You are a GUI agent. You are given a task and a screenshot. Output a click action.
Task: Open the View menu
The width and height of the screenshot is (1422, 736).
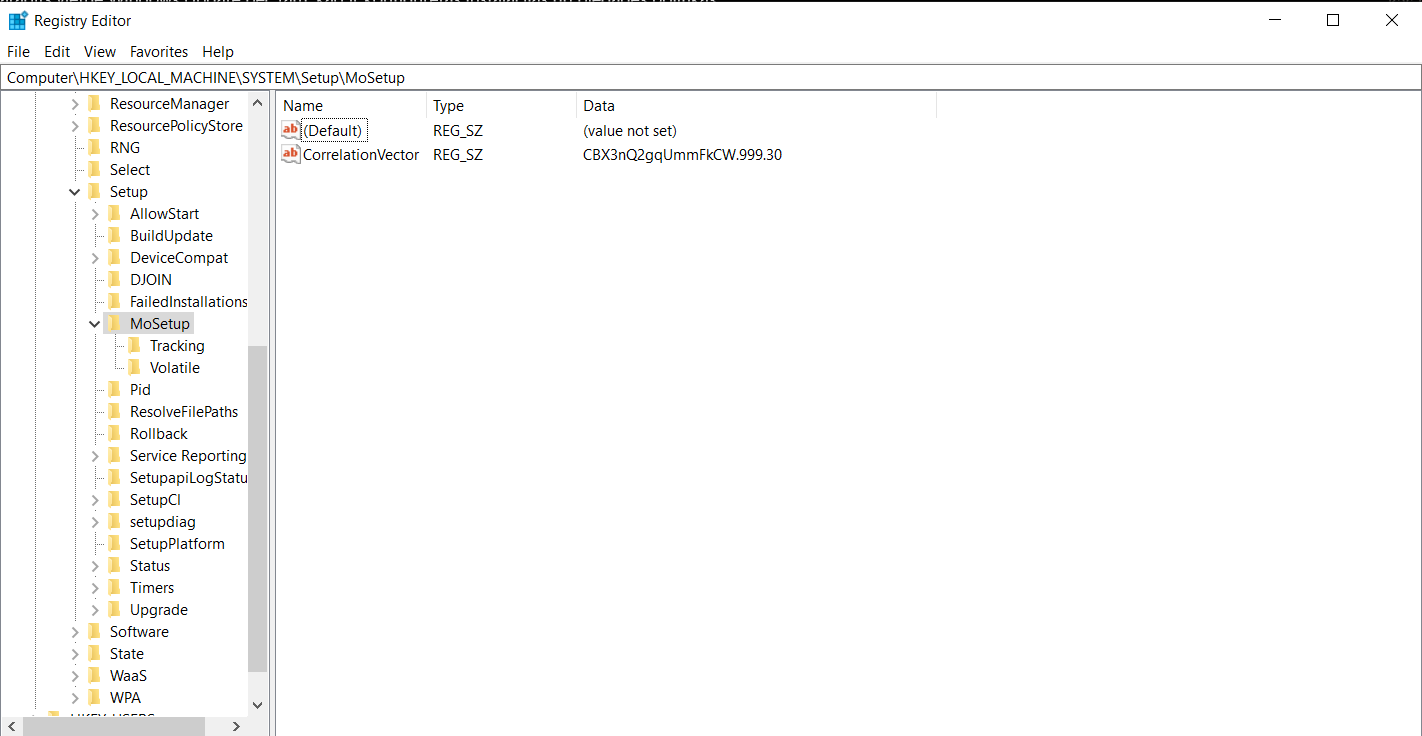pos(99,51)
